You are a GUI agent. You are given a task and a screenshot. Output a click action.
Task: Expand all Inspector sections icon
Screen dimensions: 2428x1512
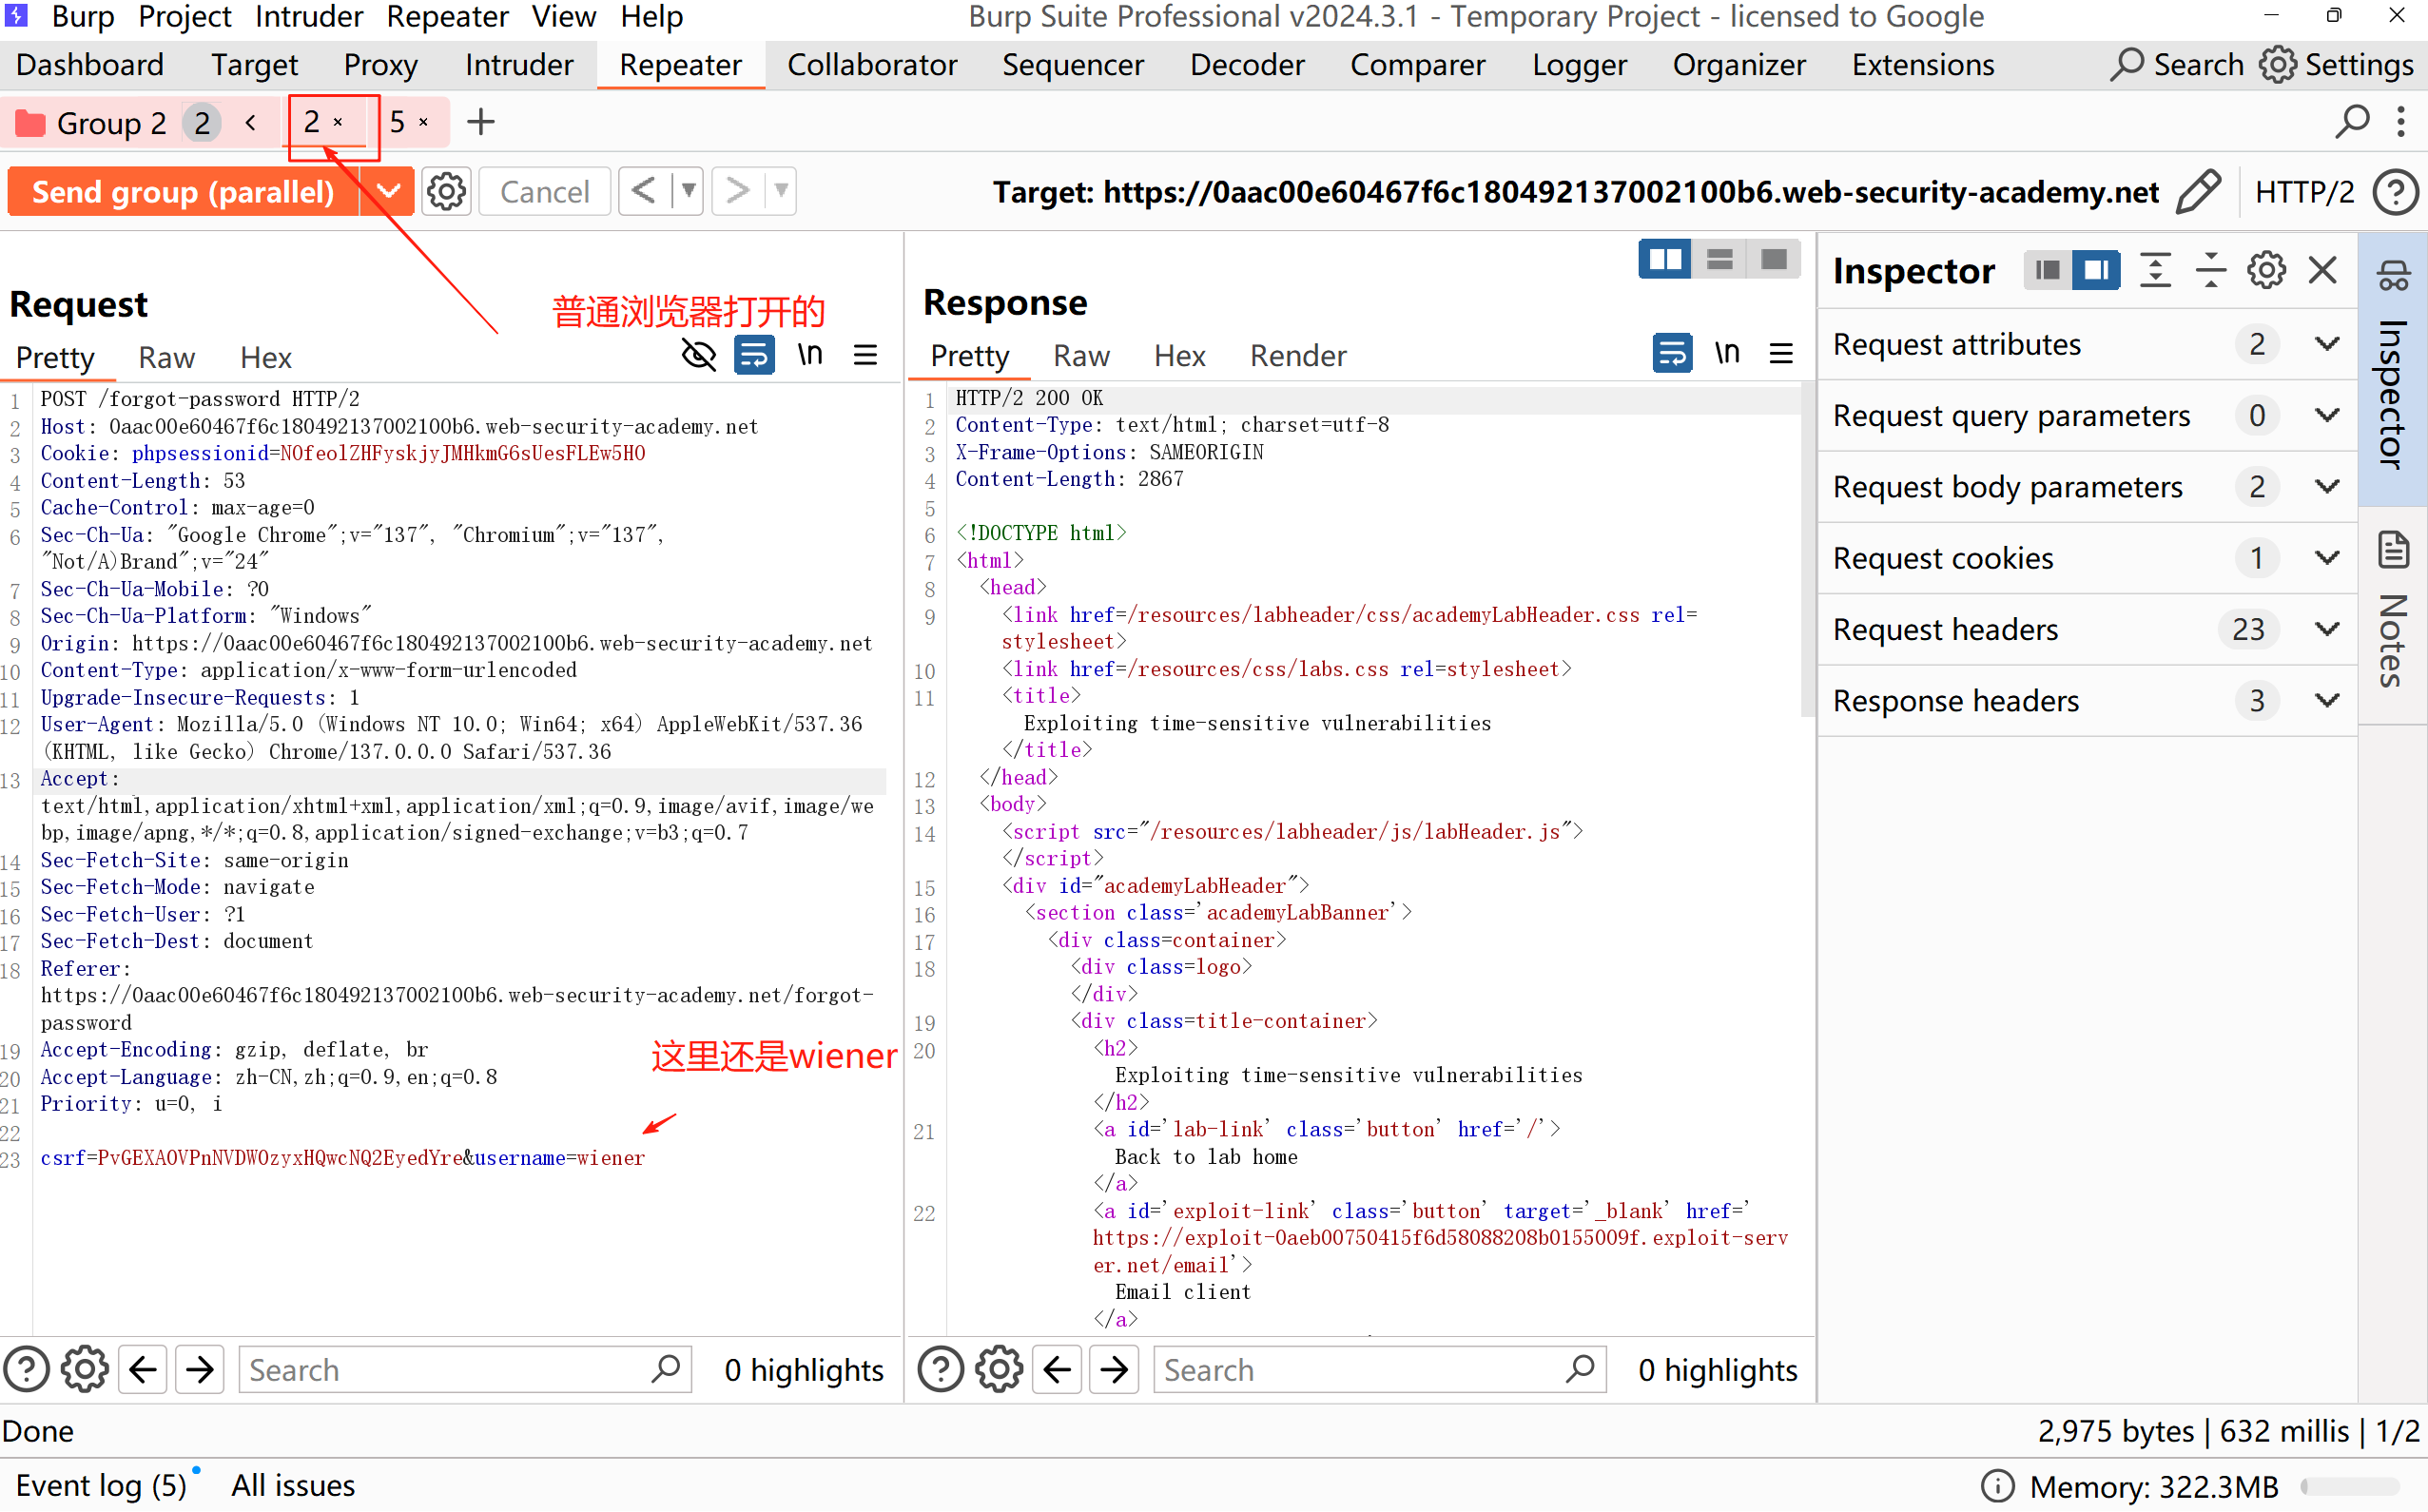[2155, 270]
